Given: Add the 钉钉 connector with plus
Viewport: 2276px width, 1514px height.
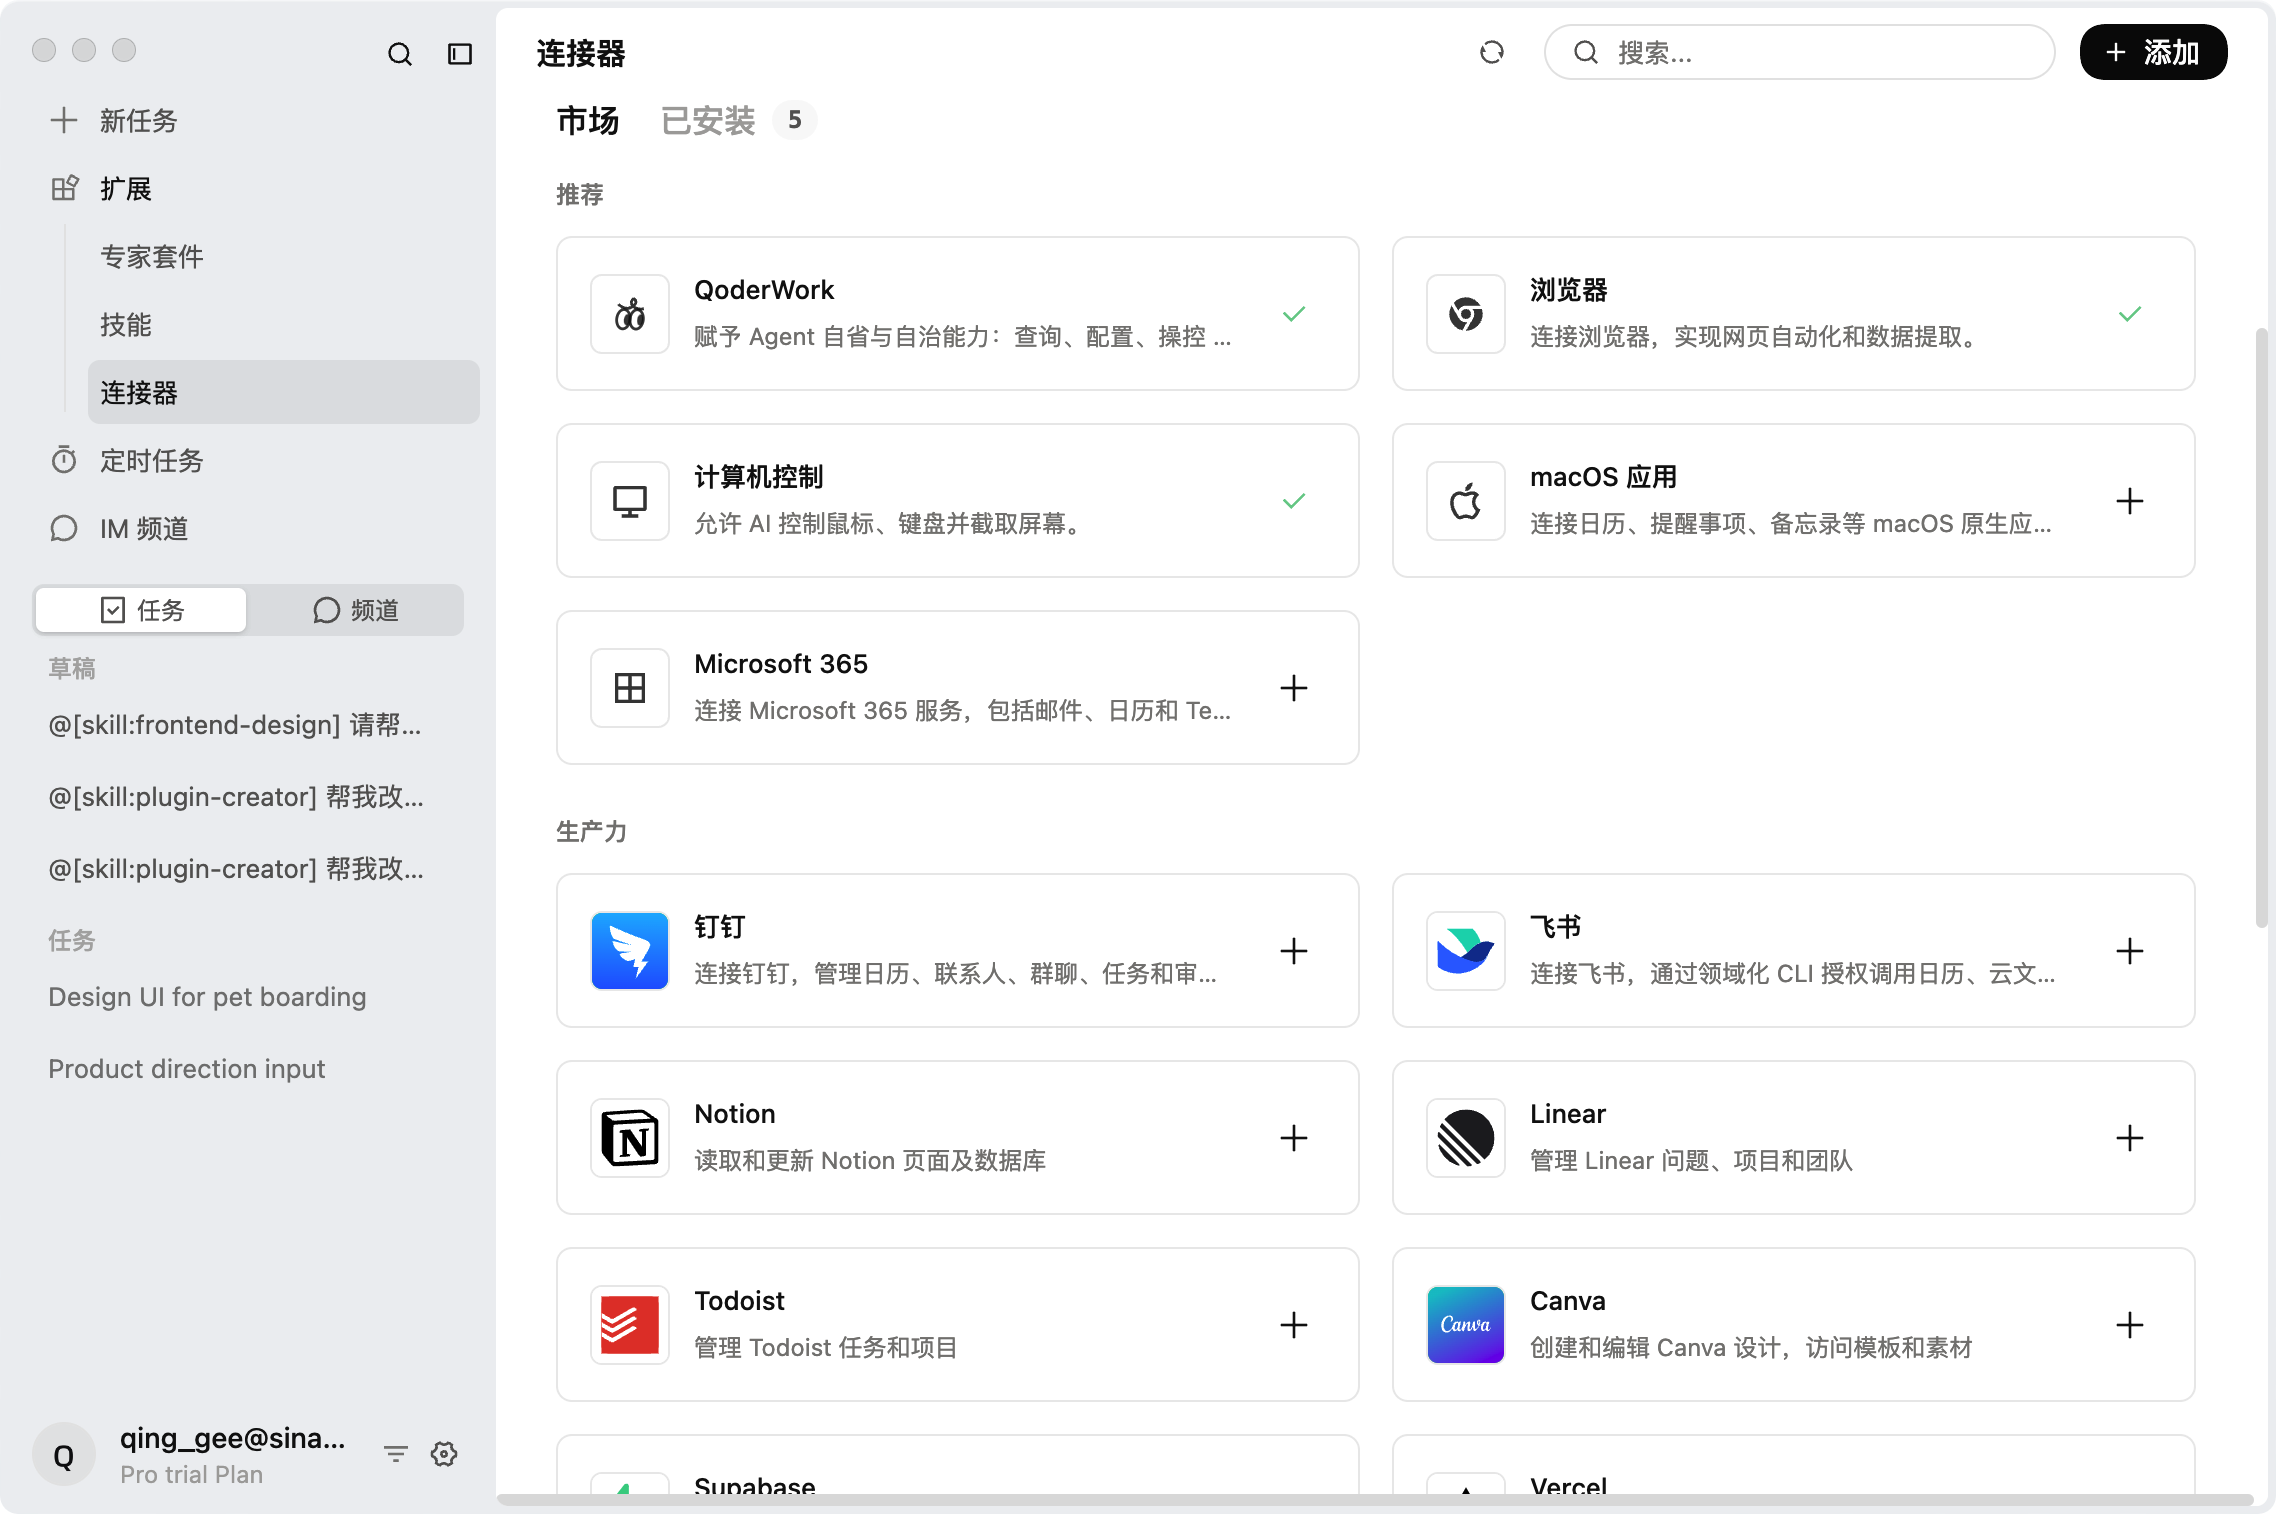Looking at the screenshot, I should pyautogui.click(x=1293, y=951).
